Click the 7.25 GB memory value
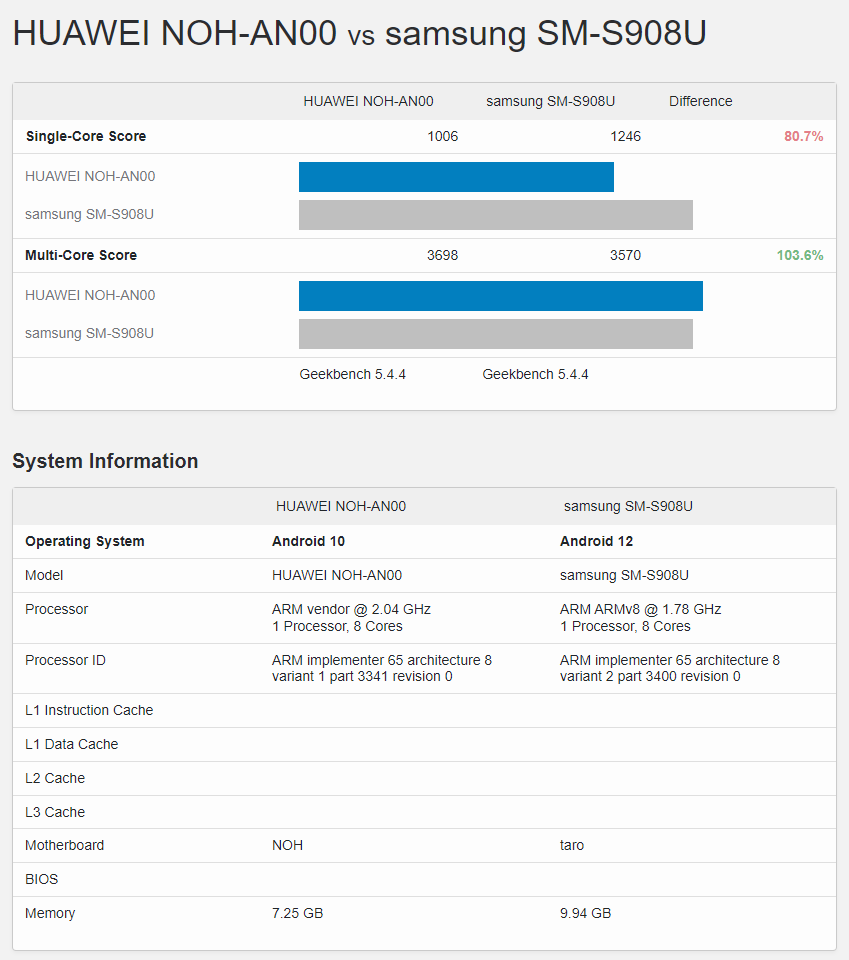849x960 pixels. (297, 913)
